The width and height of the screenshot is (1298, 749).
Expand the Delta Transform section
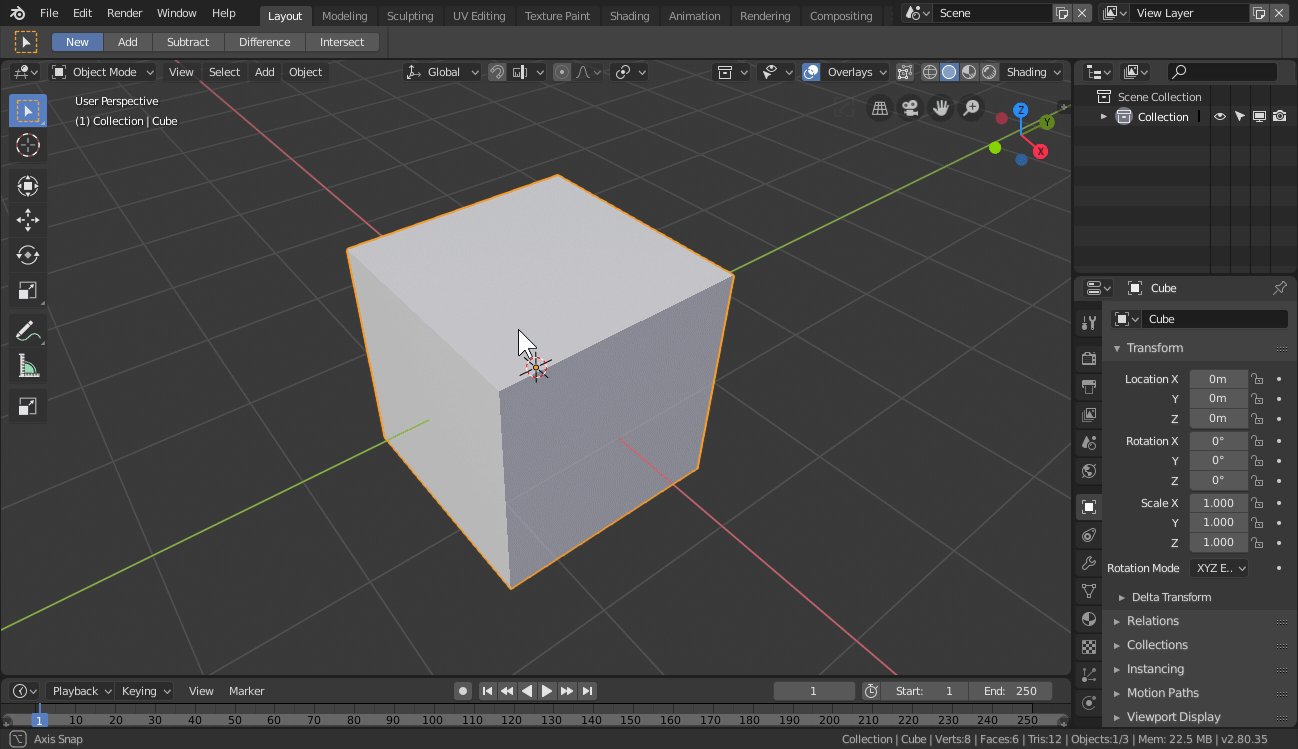[1170, 597]
